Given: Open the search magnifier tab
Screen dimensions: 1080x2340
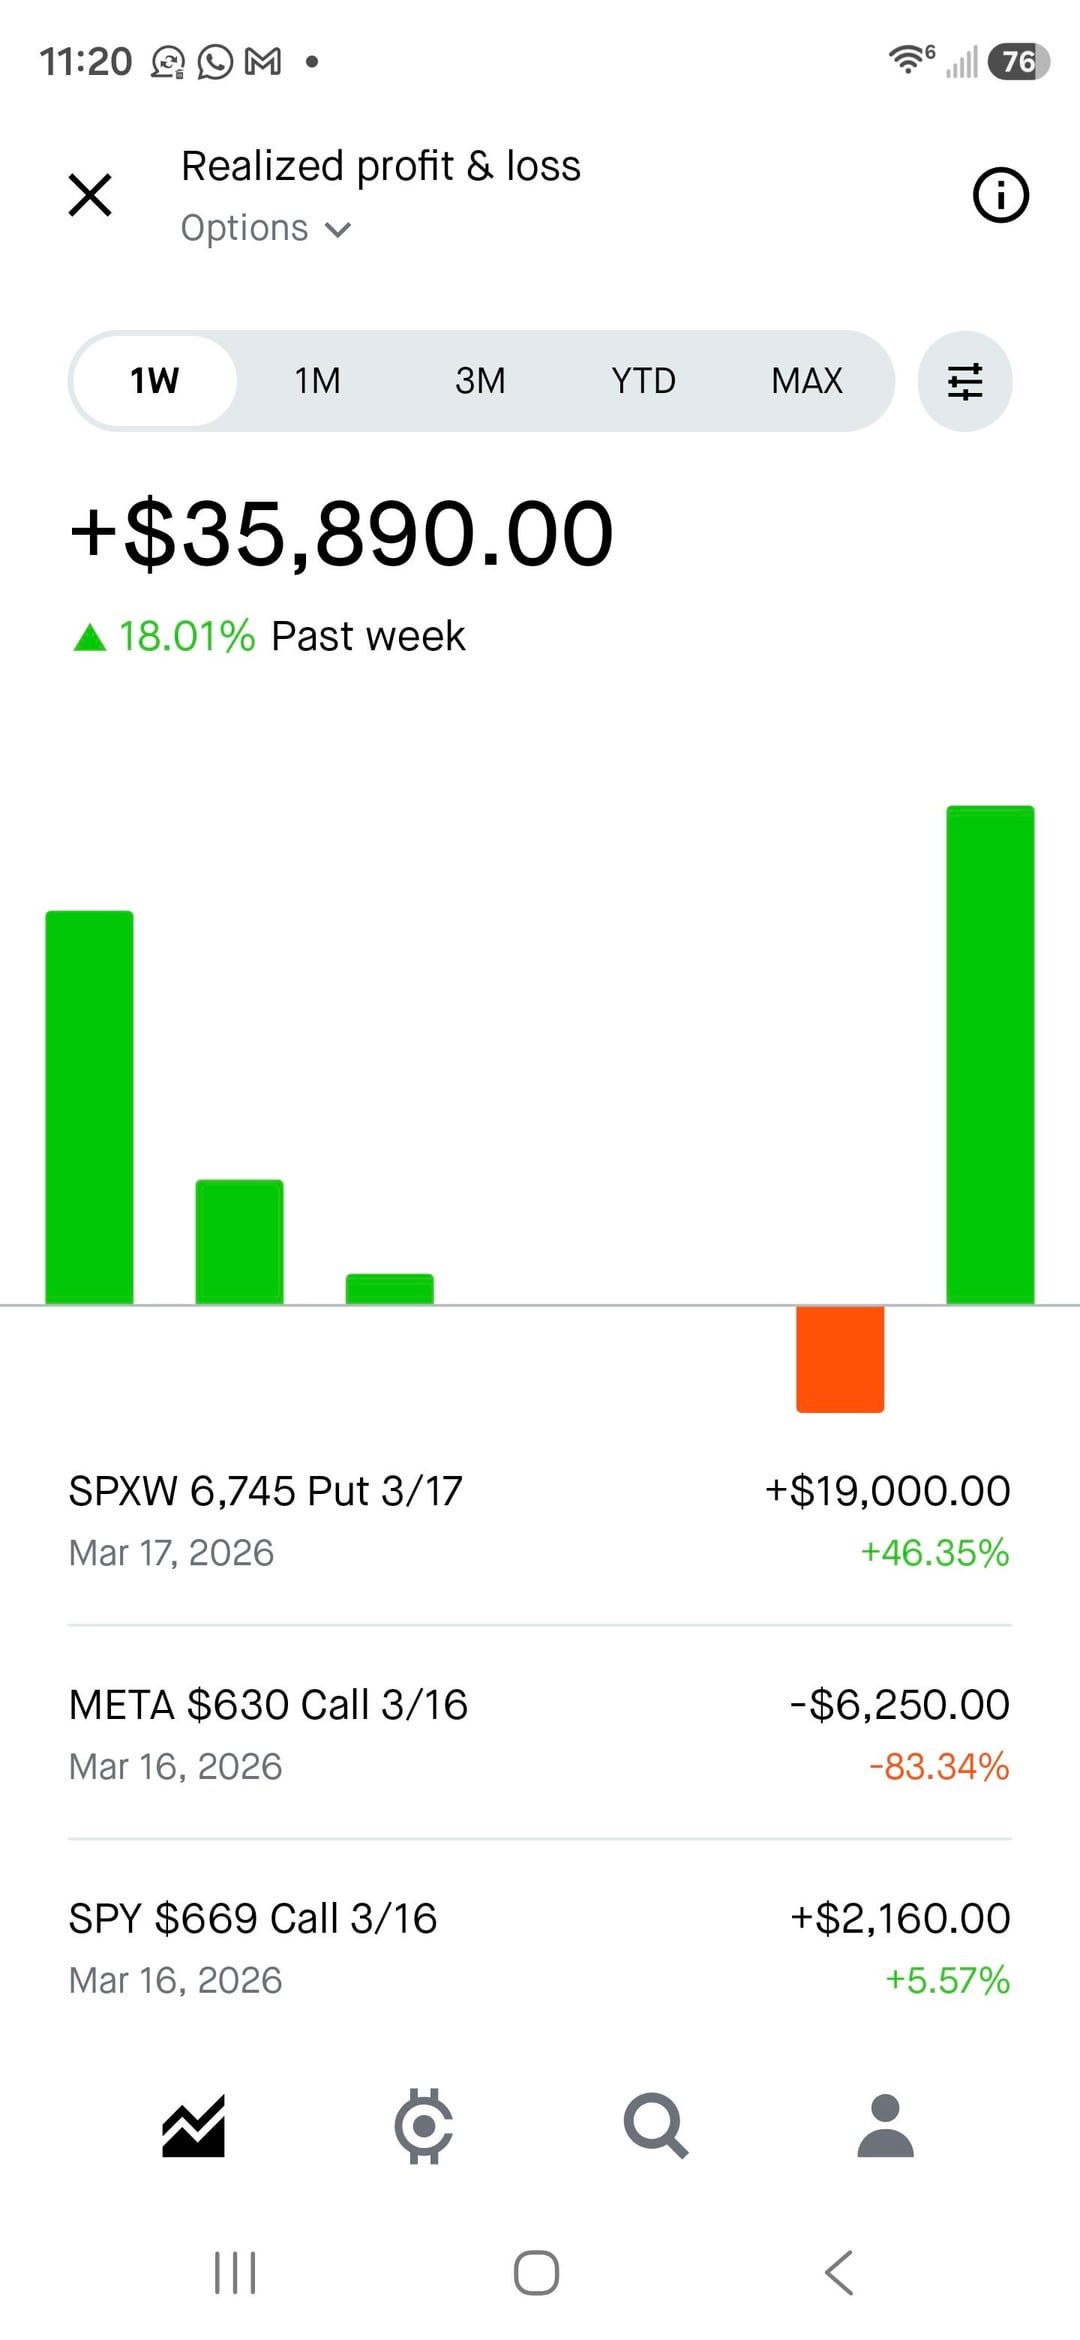Looking at the screenshot, I should pyautogui.click(x=655, y=2125).
